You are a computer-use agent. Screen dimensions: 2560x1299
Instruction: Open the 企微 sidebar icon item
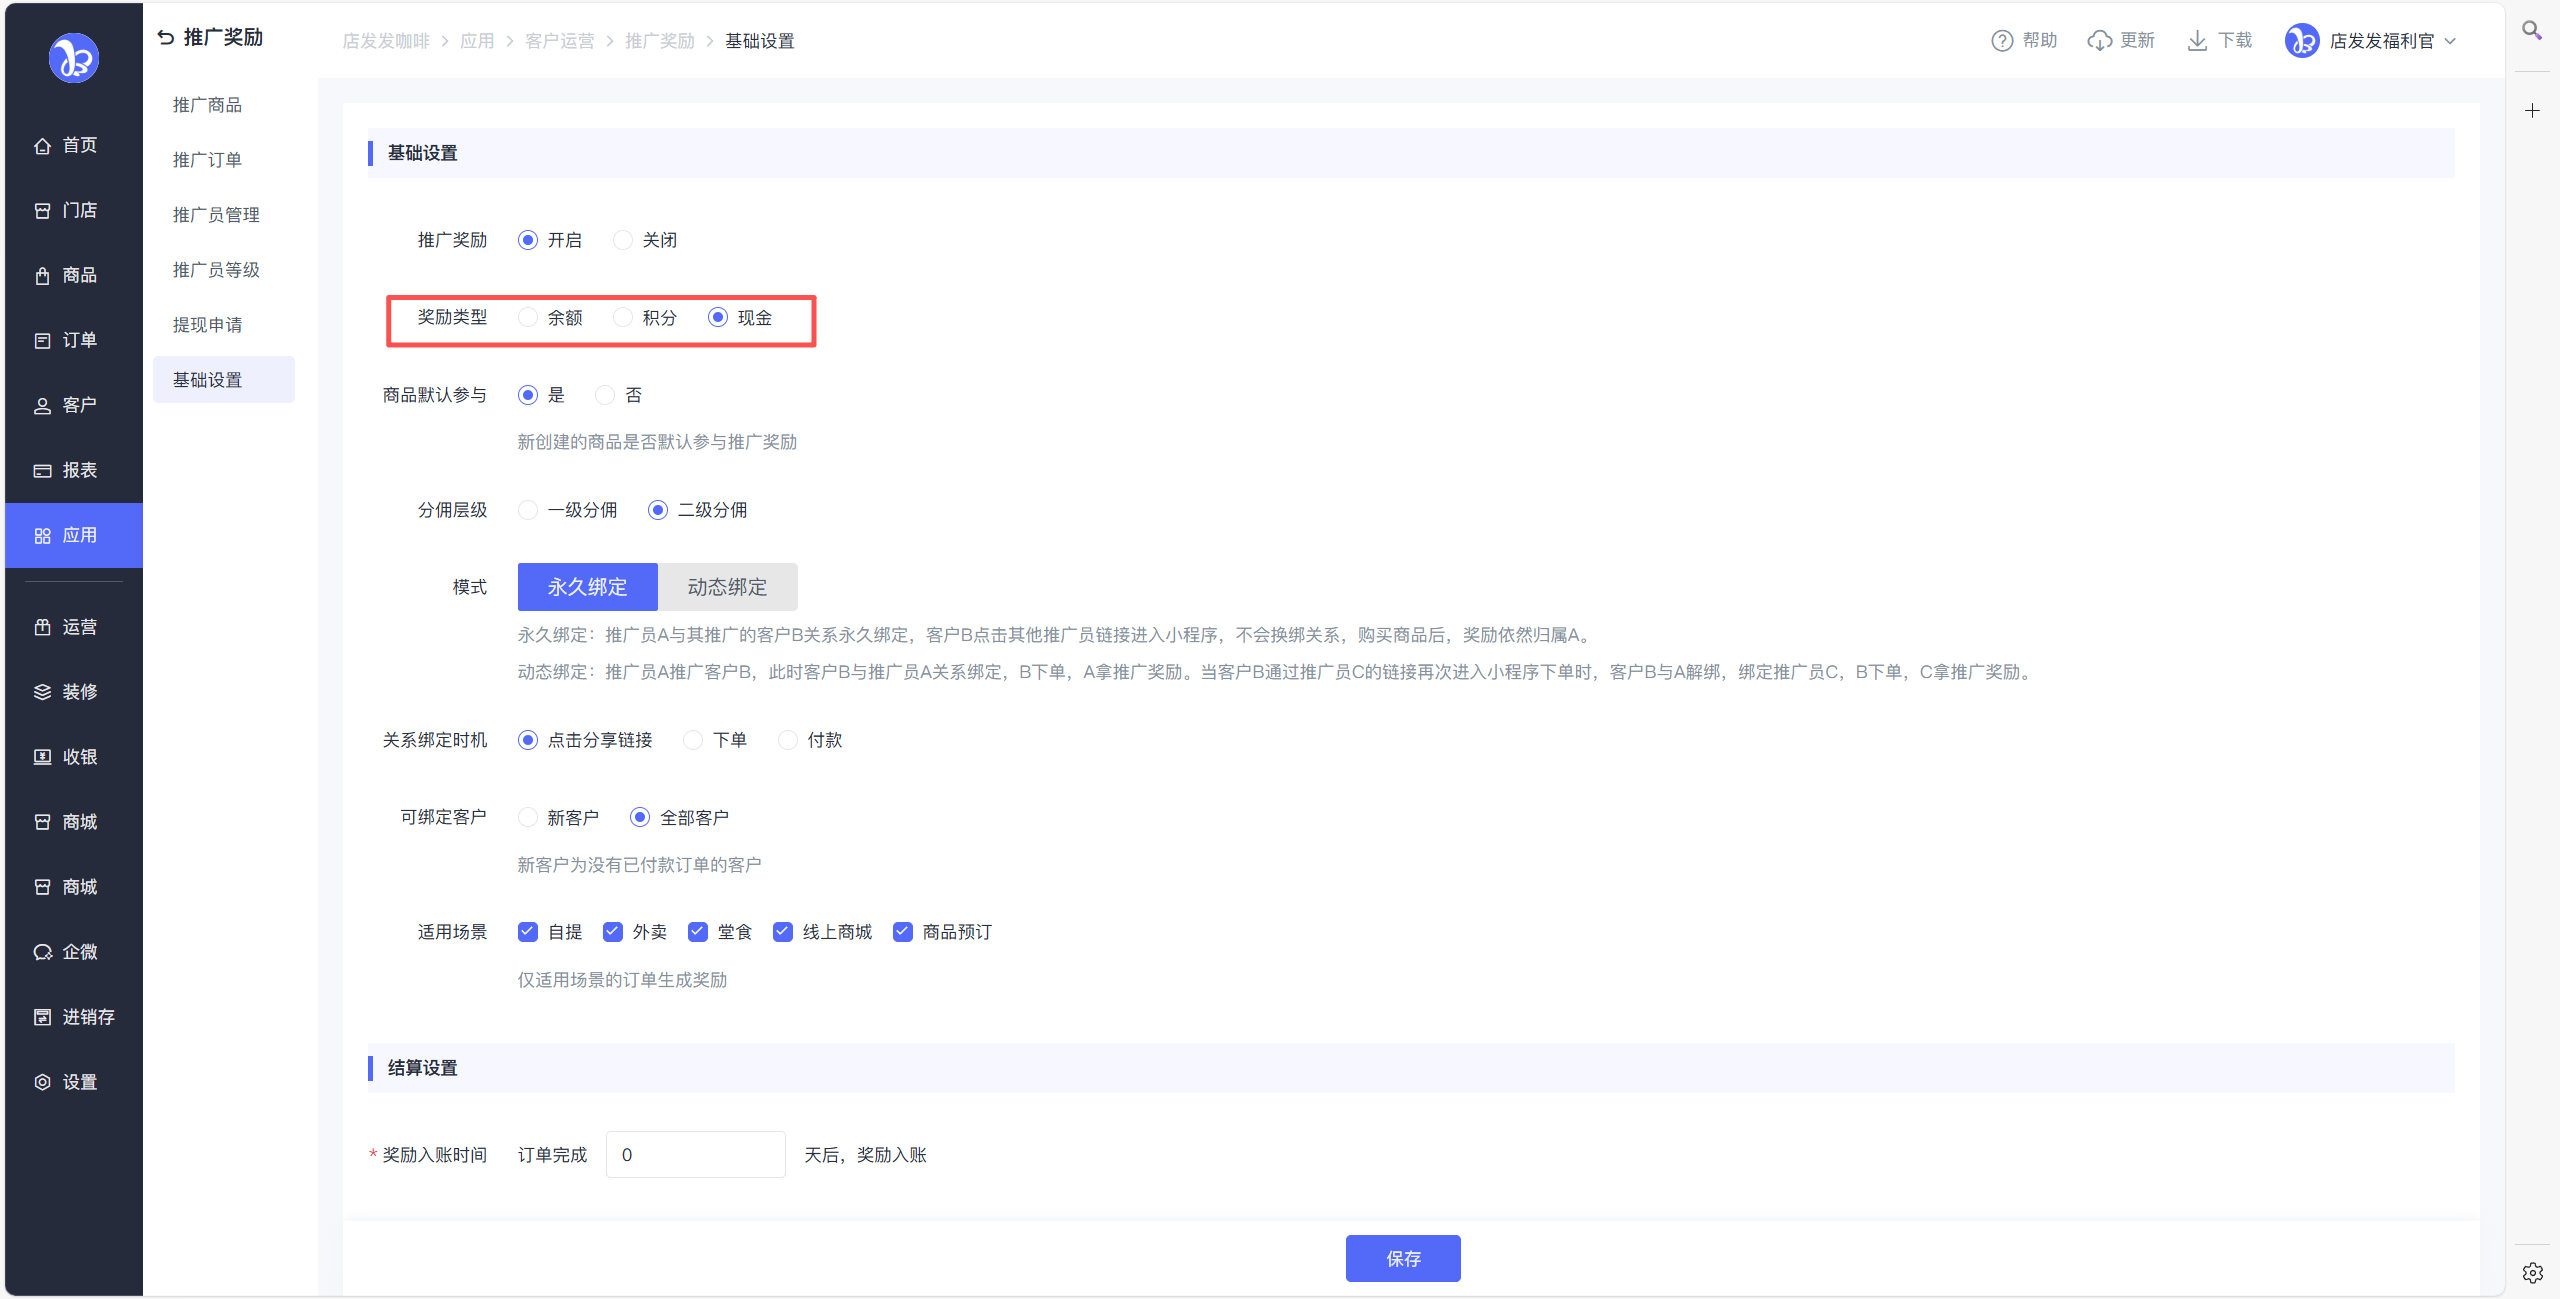coord(42,952)
